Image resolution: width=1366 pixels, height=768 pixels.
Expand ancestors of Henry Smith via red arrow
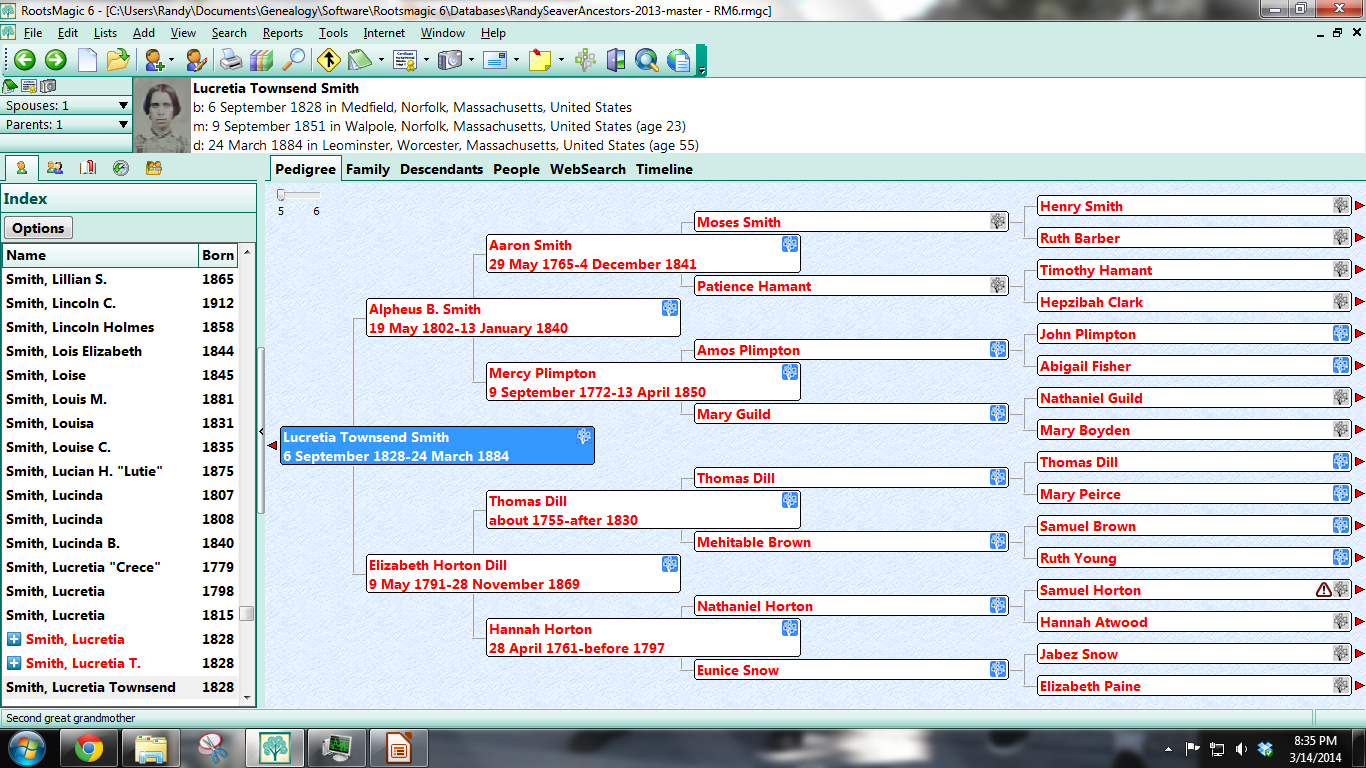[x=1359, y=206]
